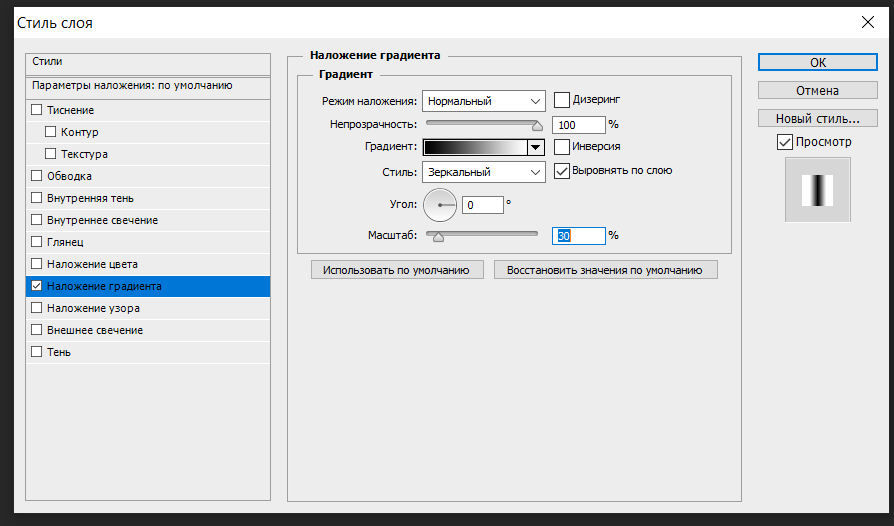Select the Наложение цвета row label
894x526 pixels.
coord(92,264)
